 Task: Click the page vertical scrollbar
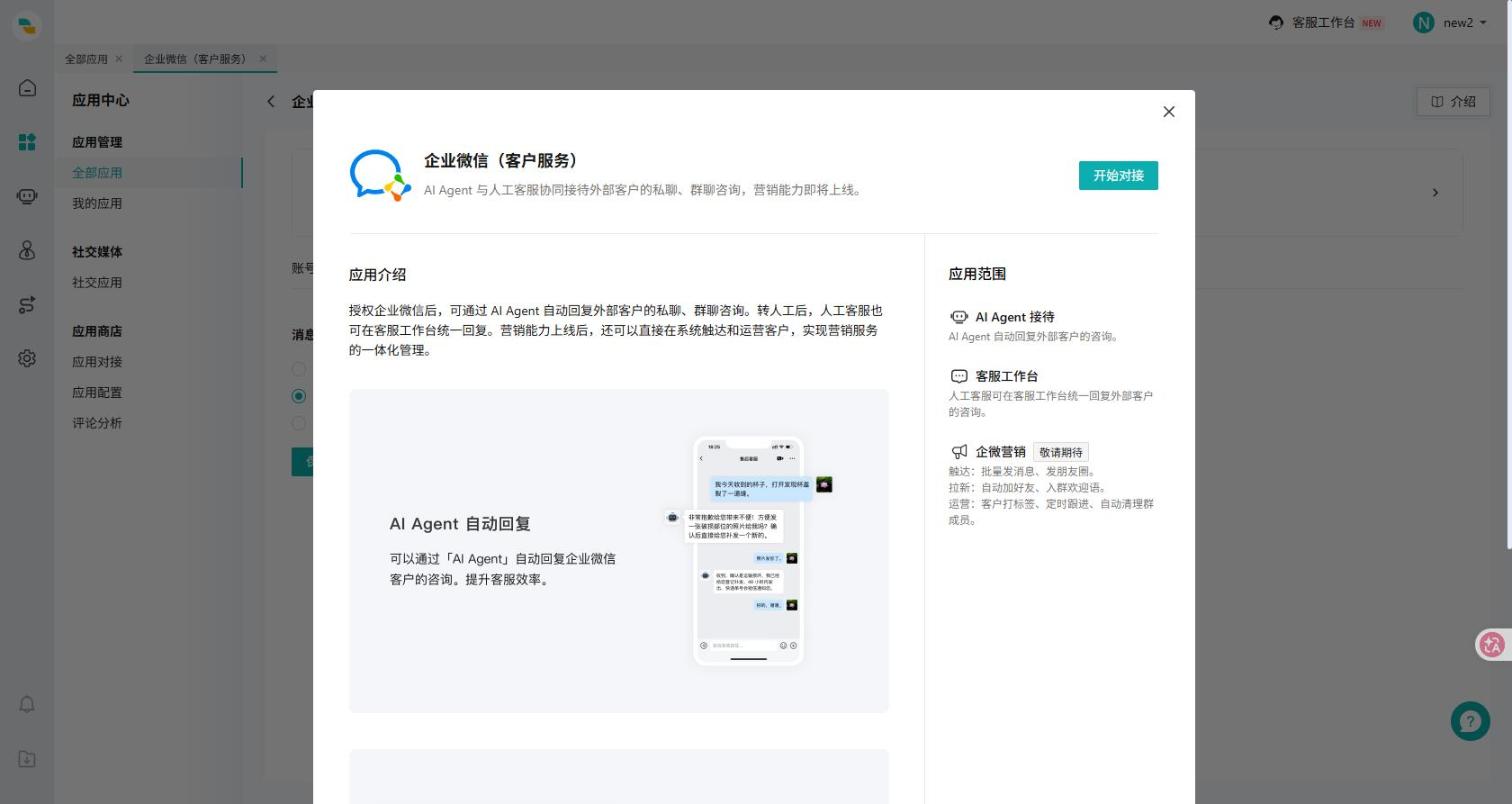coord(1508,275)
